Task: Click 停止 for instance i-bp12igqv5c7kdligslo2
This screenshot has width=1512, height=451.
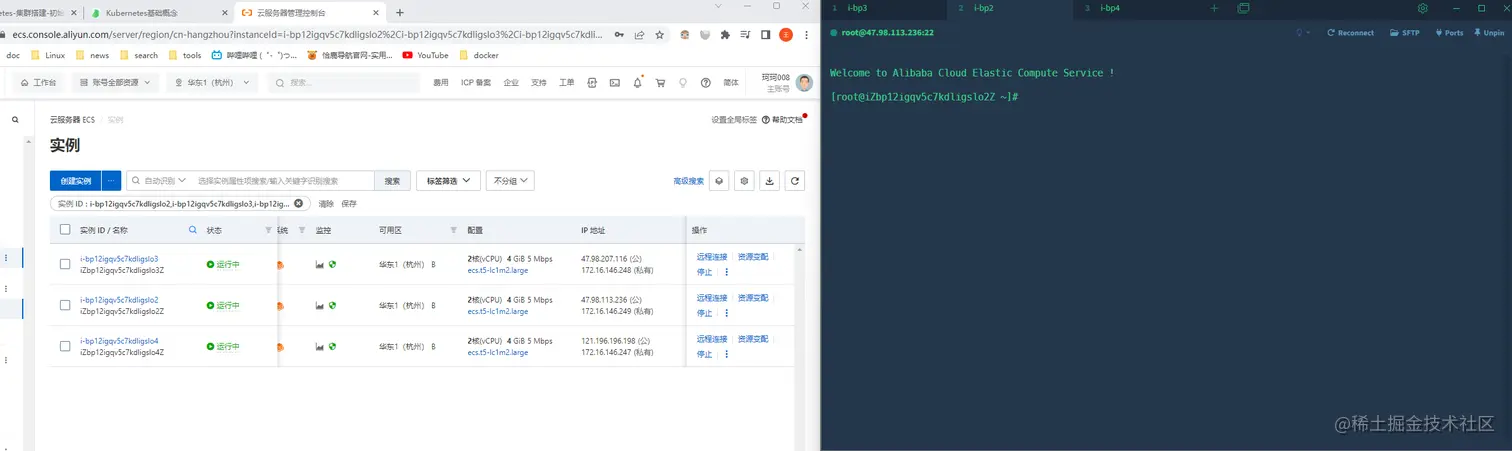Action: tap(705, 313)
